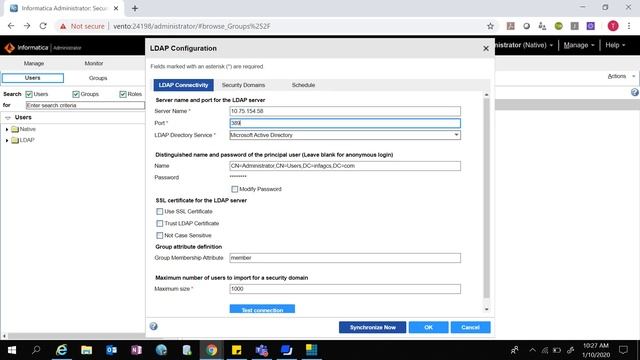Image resolution: width=640 pixels, height=360 pixels.
Task: Close the Informatica Administrator tab
Action: tap(116, 8)
